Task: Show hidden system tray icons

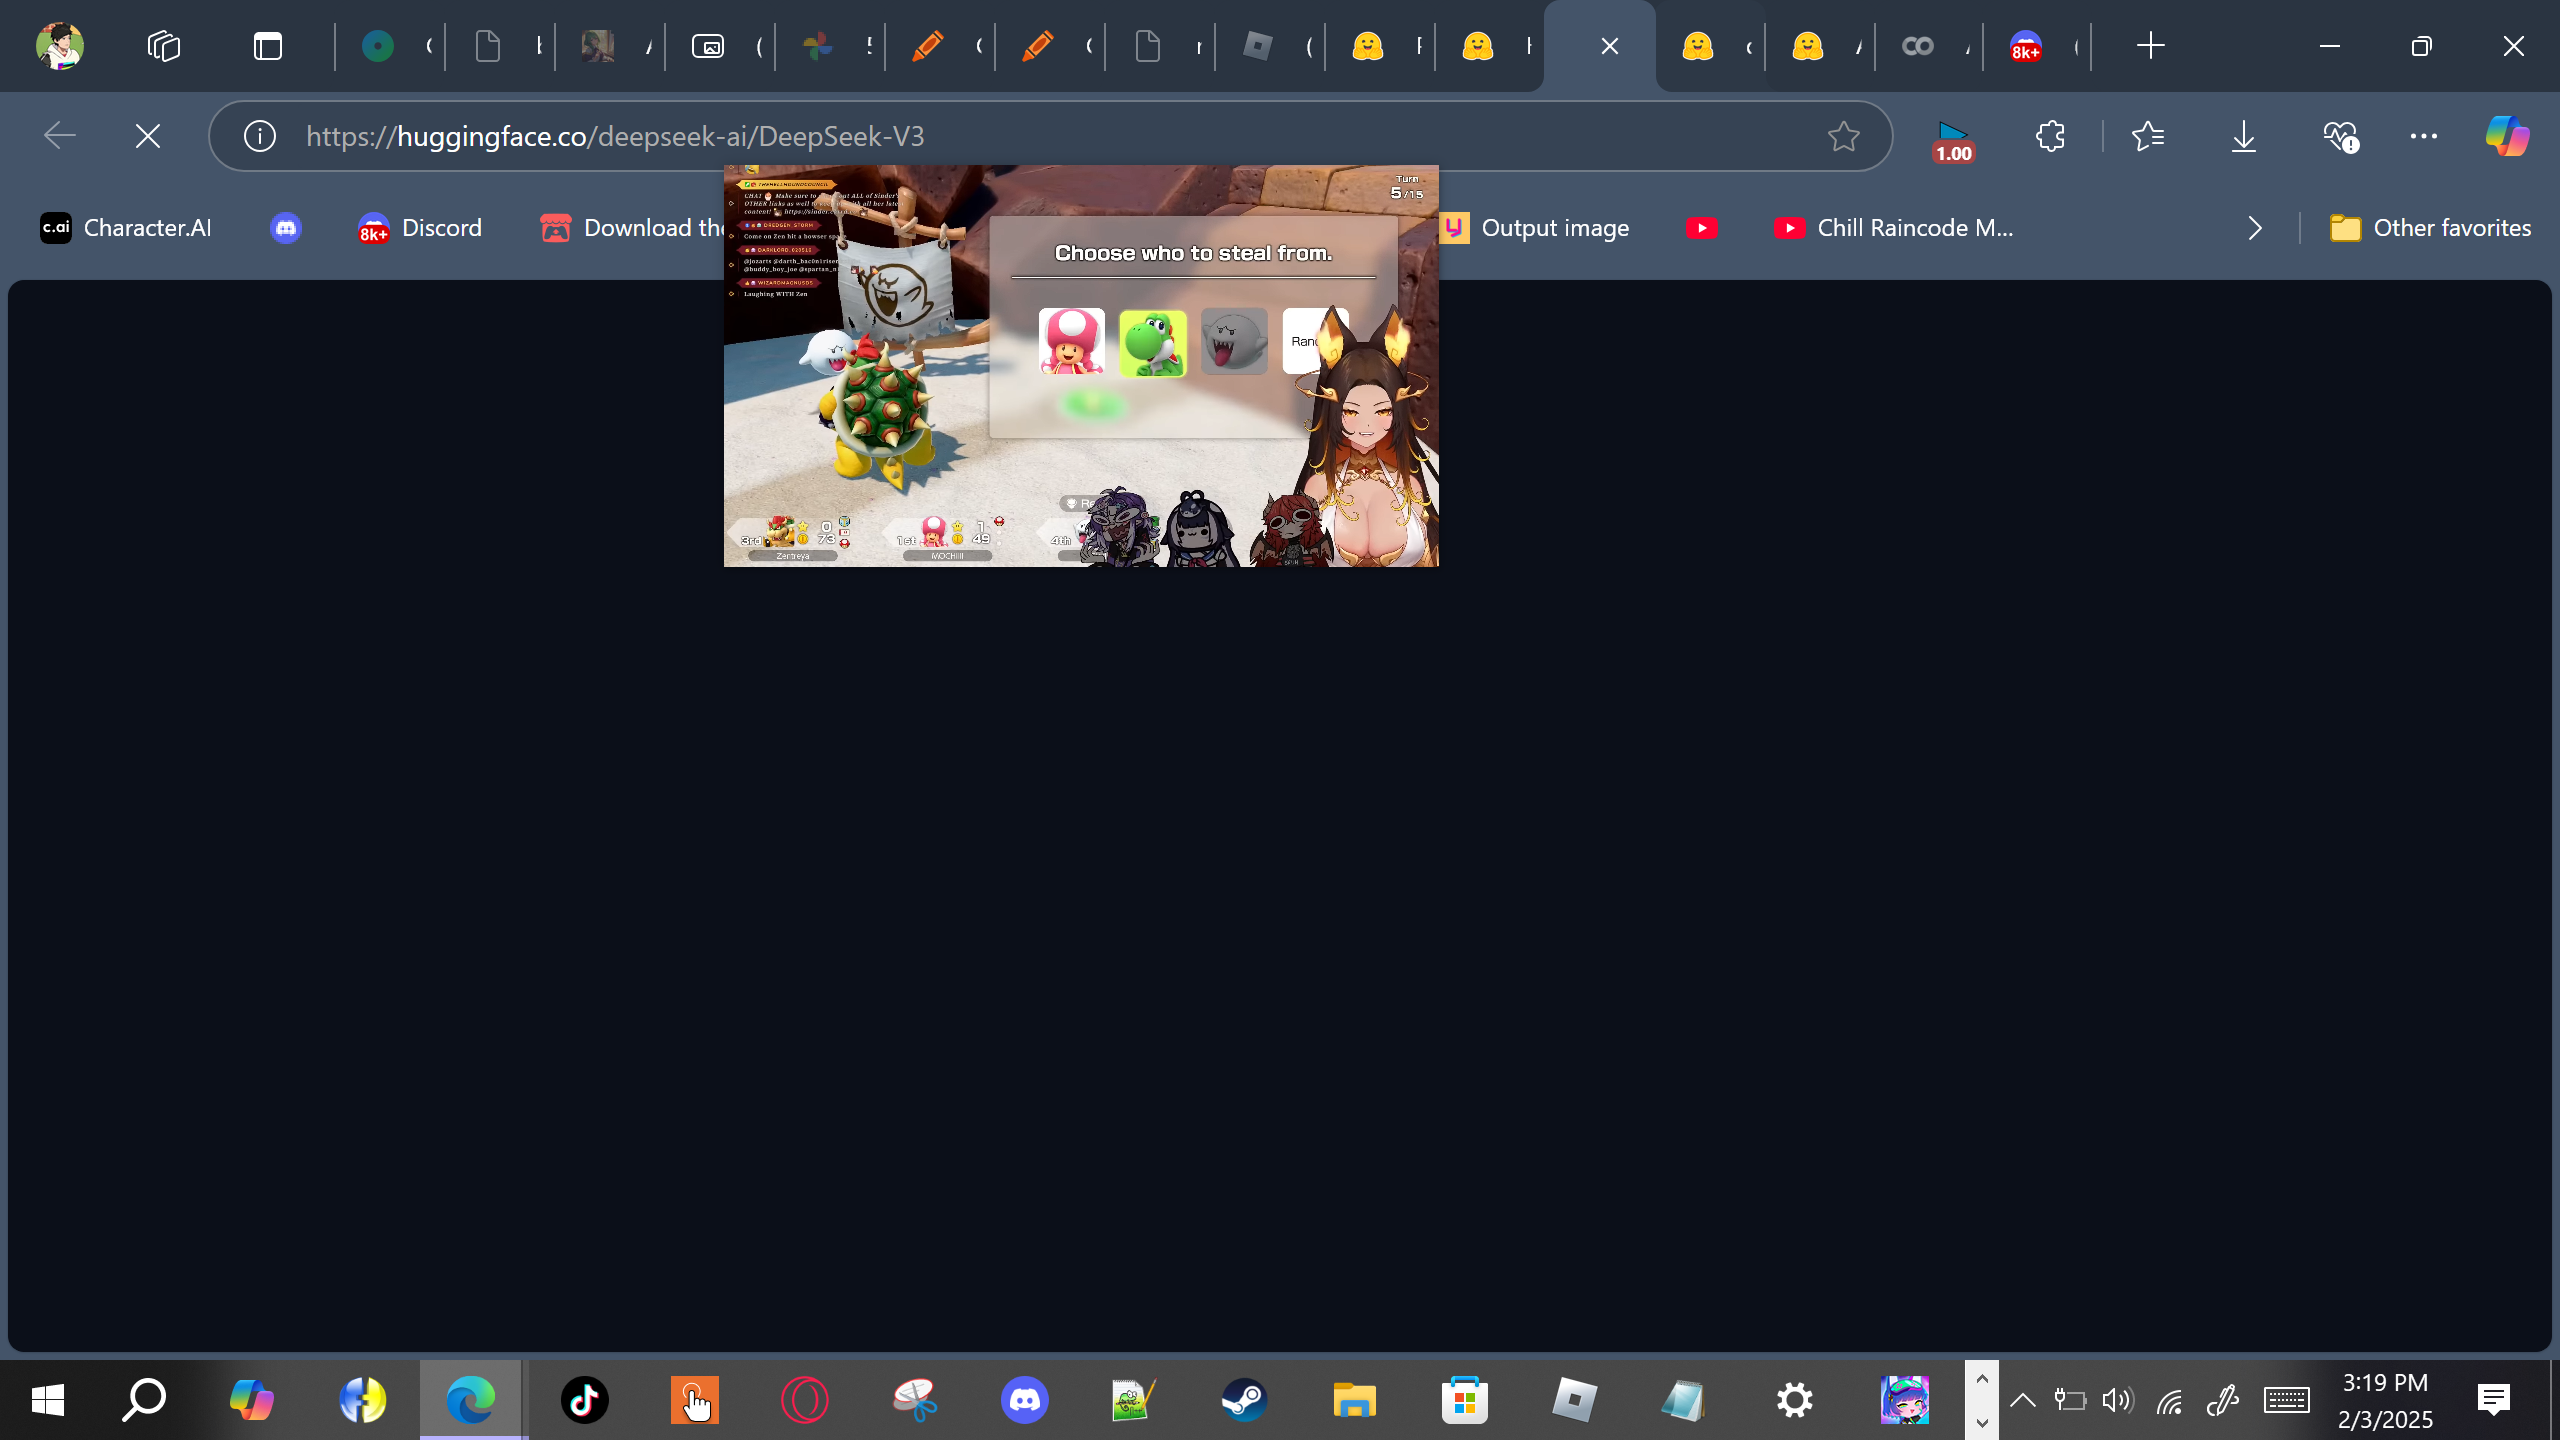Action: 2022,1400
